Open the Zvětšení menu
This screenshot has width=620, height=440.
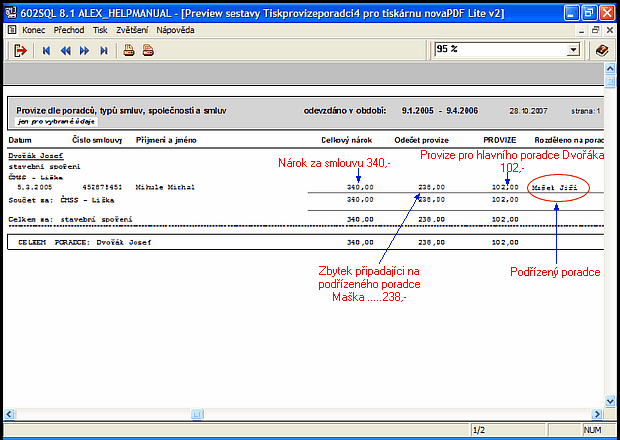[x=132, y=30]
